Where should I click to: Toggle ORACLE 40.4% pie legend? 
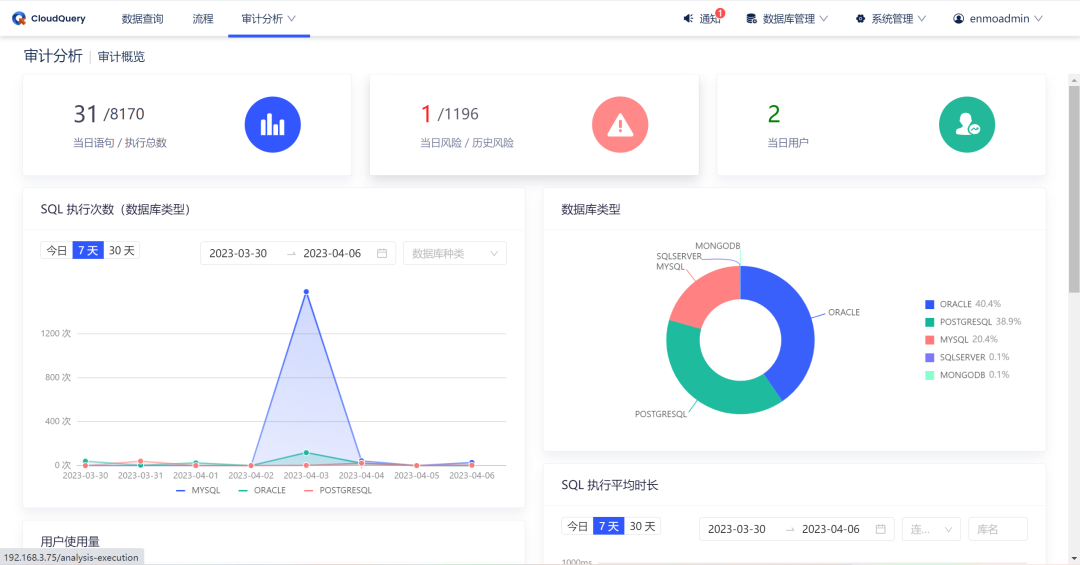[x=963, y=304]
